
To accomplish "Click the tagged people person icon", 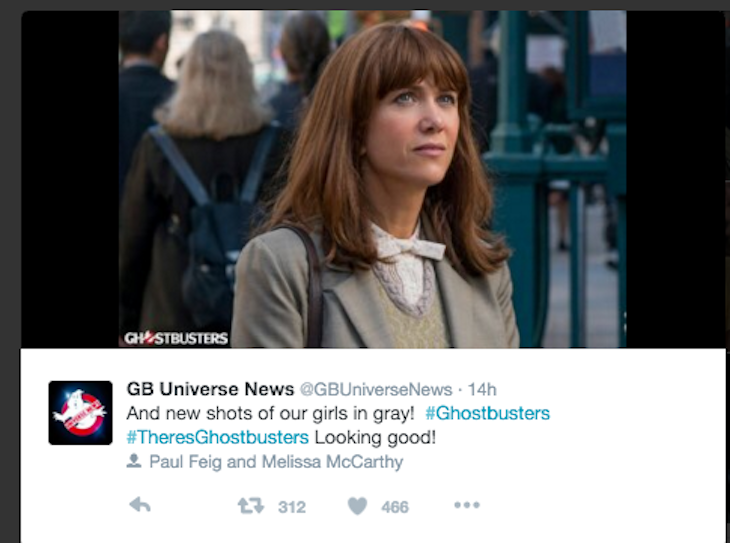I will pos(134,462).
